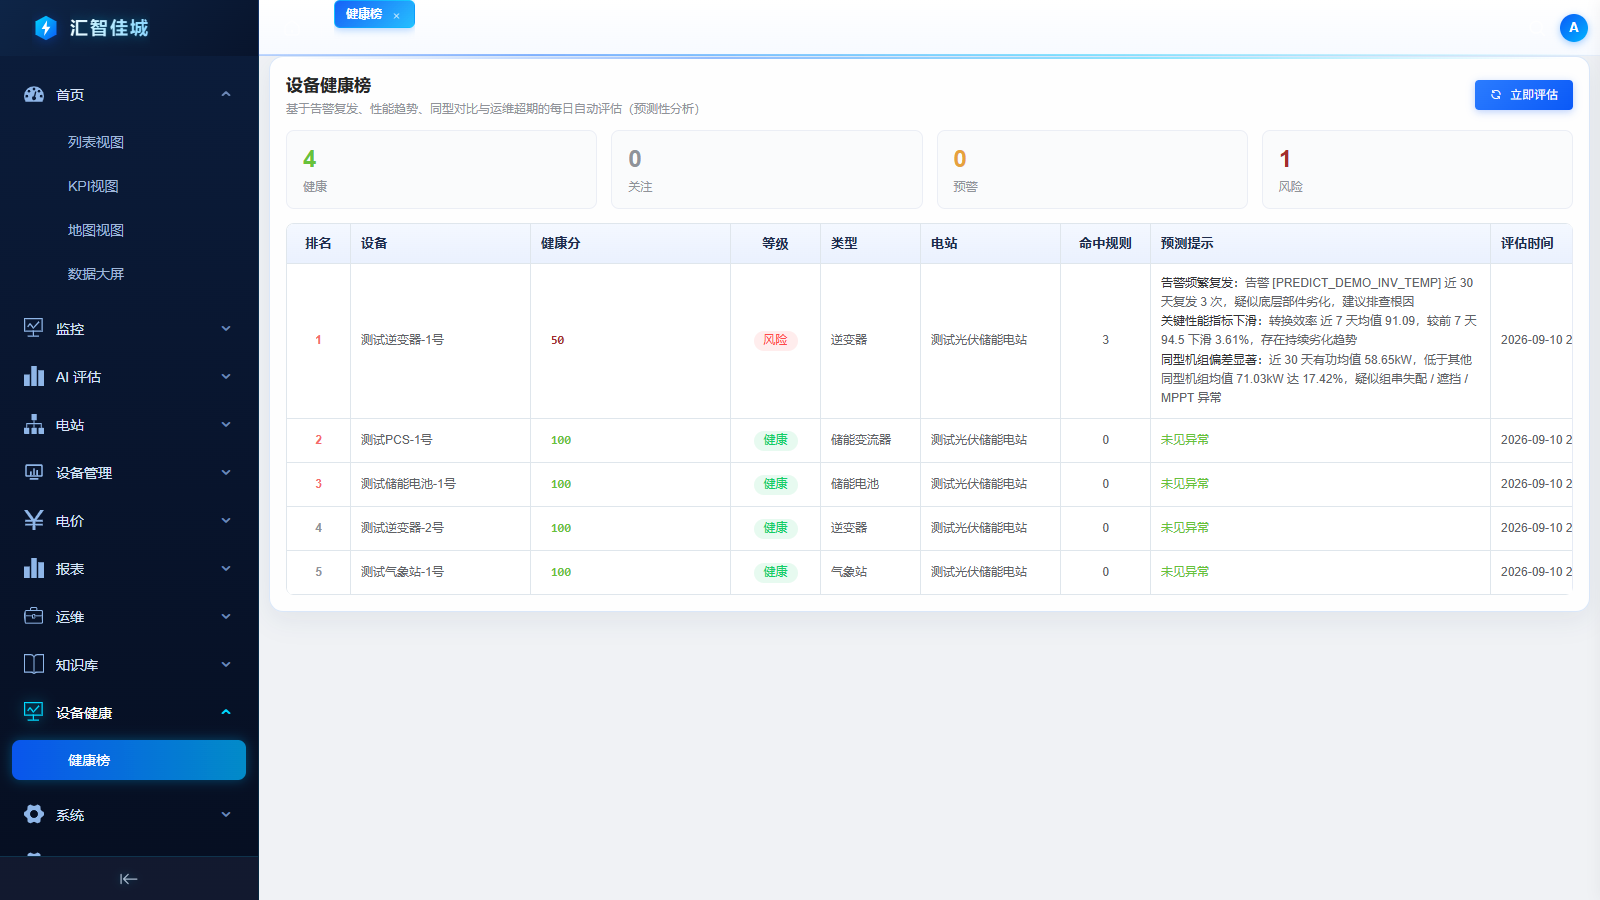
Task: Click the 电站 station hierarchy icon
Action: pyautogui.click(x=34, y=424)
